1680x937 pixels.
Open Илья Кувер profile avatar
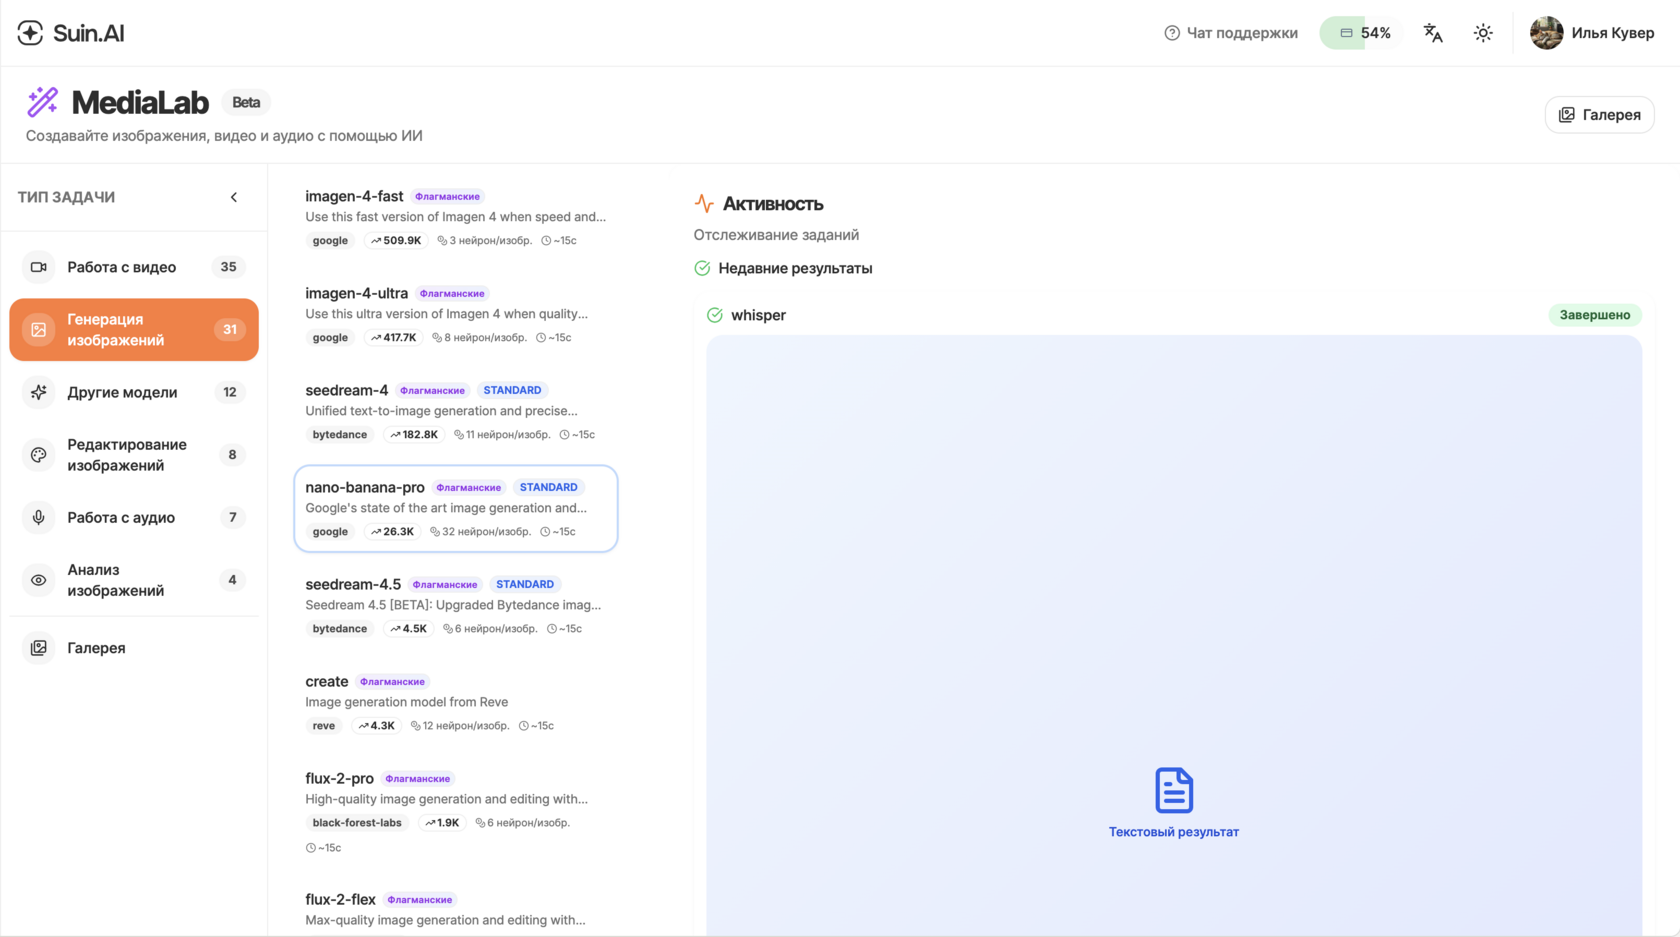(1546, 33)
